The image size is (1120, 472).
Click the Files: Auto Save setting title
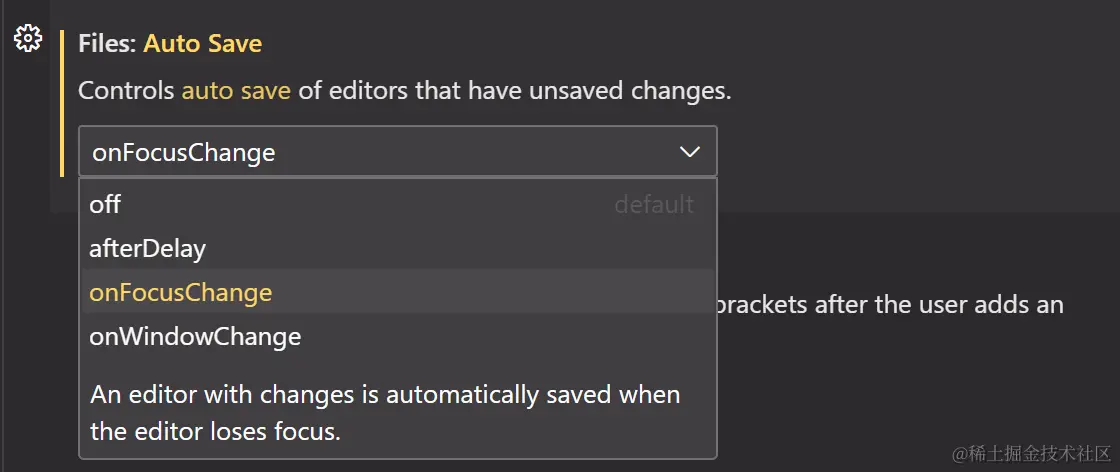tap(170, 44)
